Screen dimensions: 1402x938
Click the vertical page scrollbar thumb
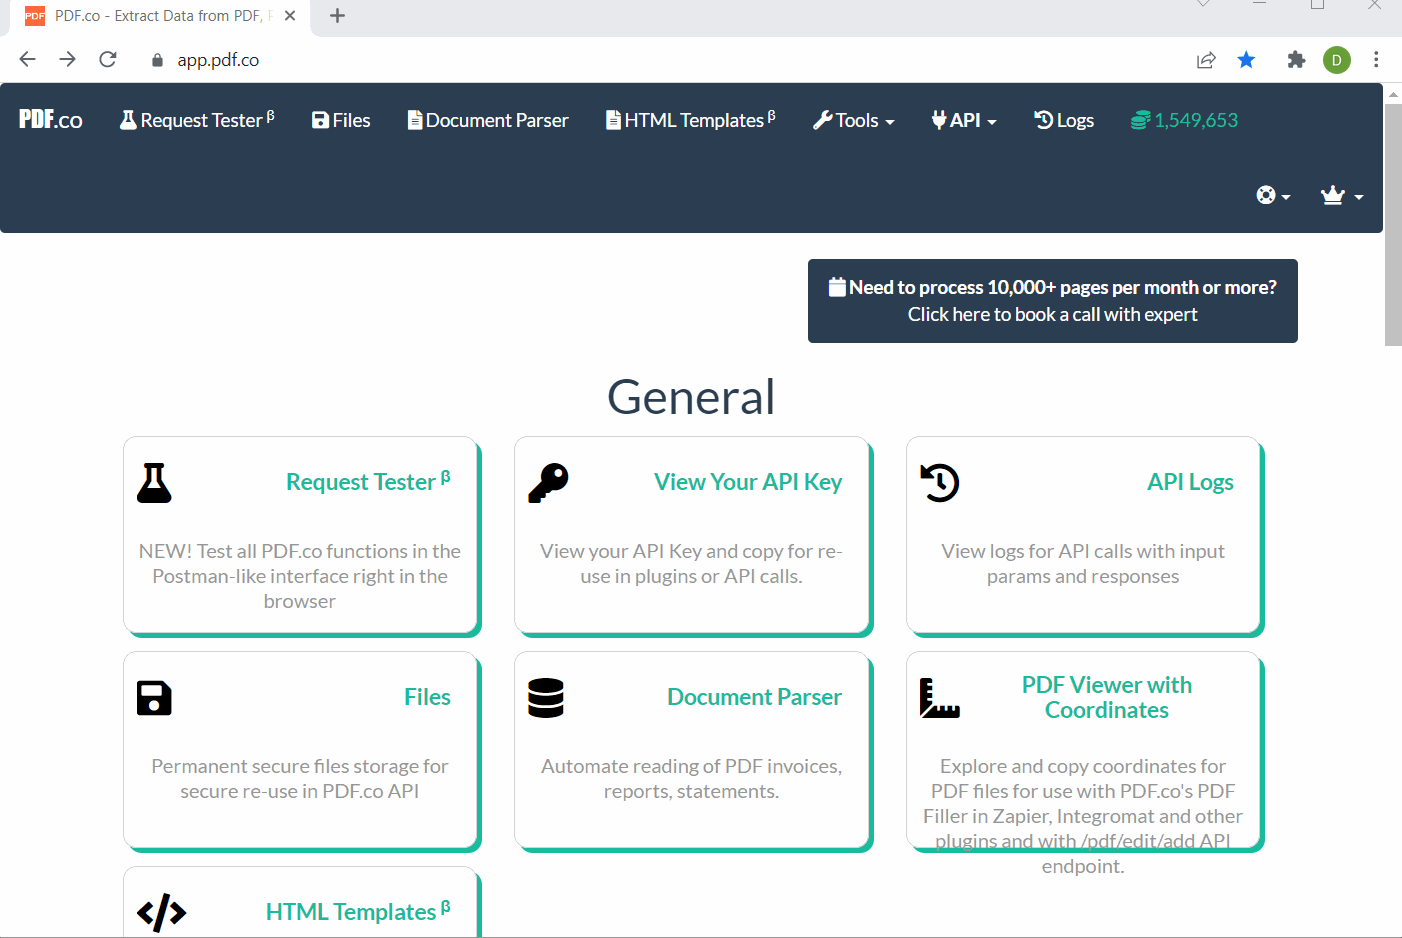coord(1393,224)
